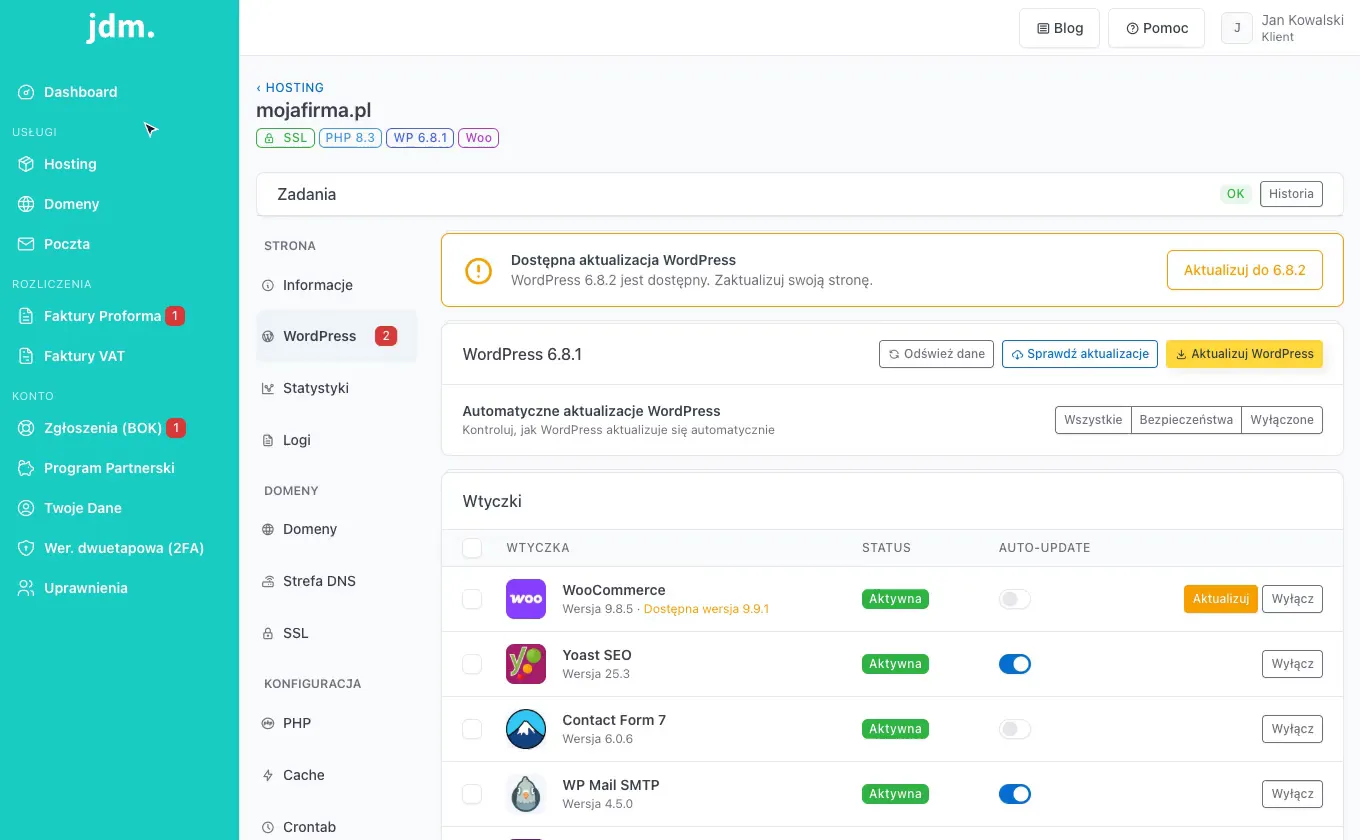The height and width of the screenshot is (840, 1360).
Task: Deactivate Contact Form 7 with Wyłącz
Action: (x=1292, y=729)
